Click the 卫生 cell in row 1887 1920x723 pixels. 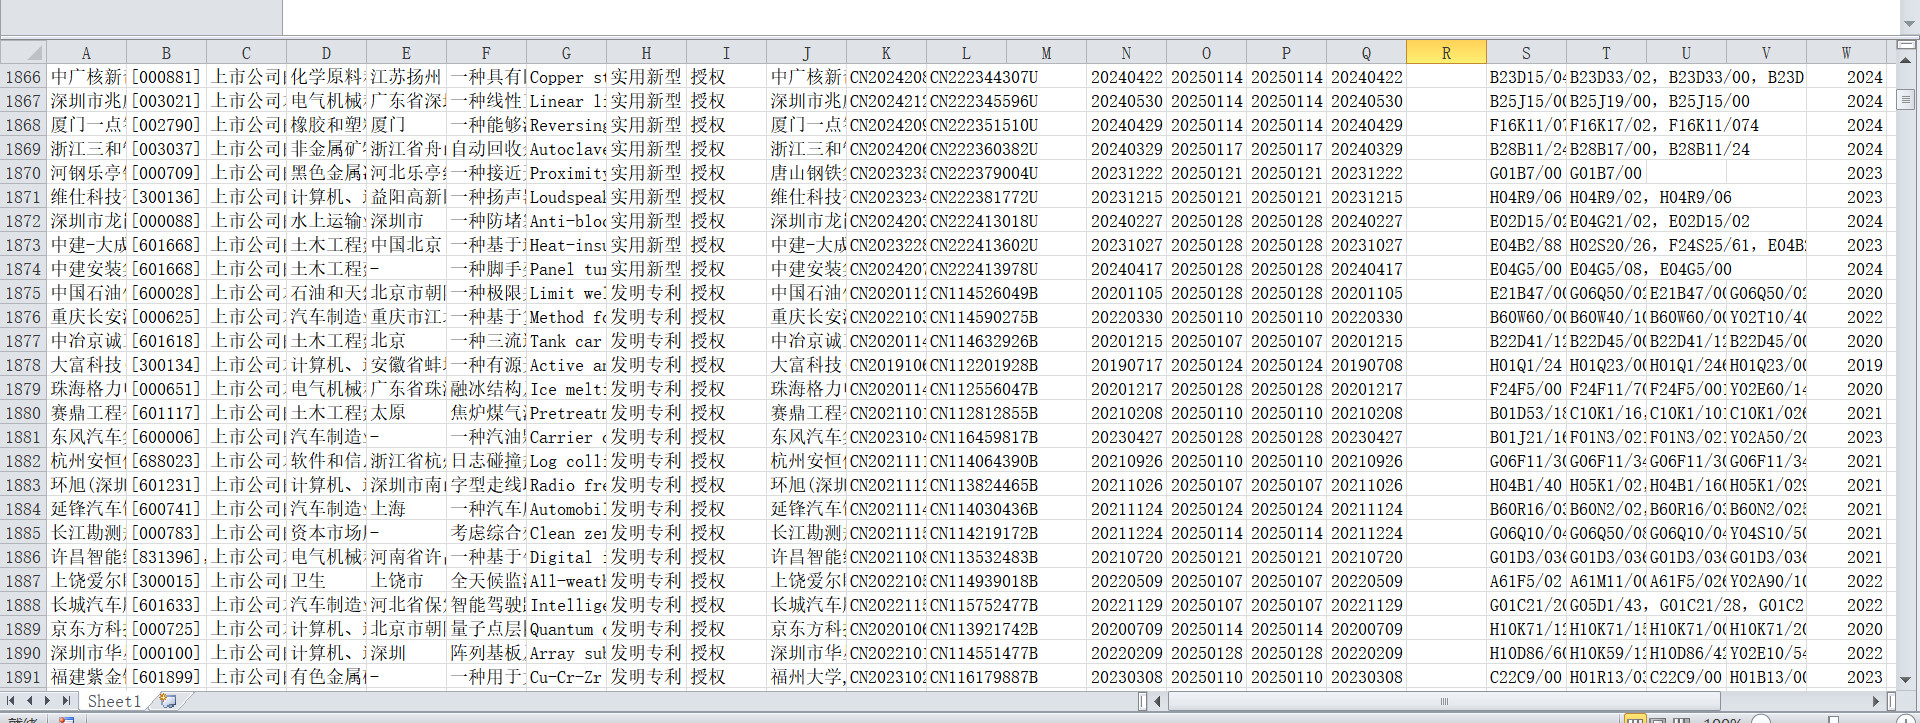coord(326,581)
